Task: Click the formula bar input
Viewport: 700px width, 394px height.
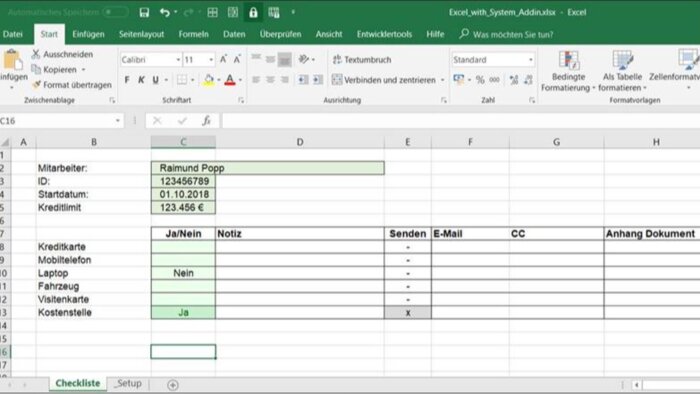Action: pos(460,120)
